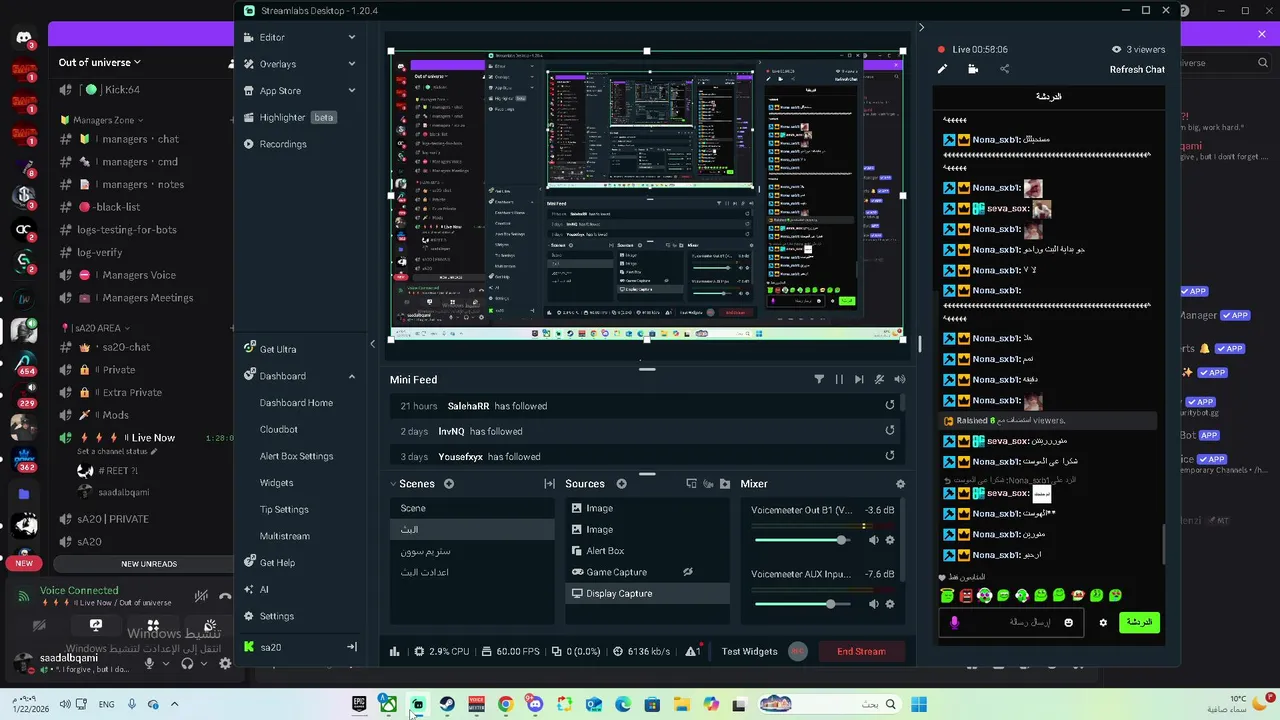1280x720 pixels.
Task: Open the Multistream page
Action: click(284, 536)
